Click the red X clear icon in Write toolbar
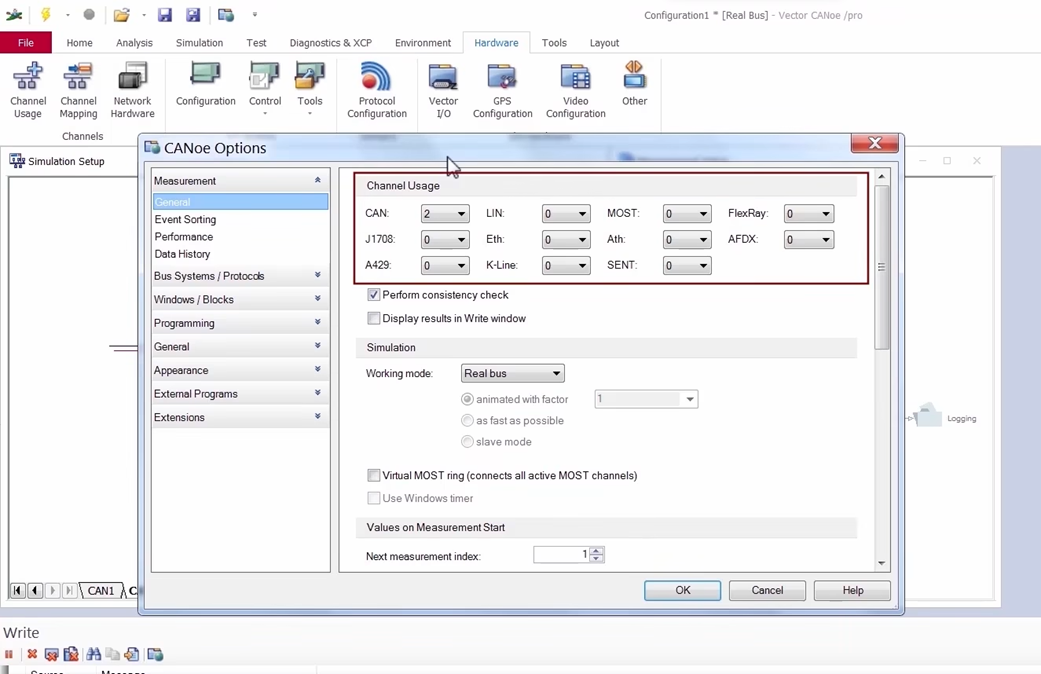Screen dimensions: 1041x674 coord(32,654)
